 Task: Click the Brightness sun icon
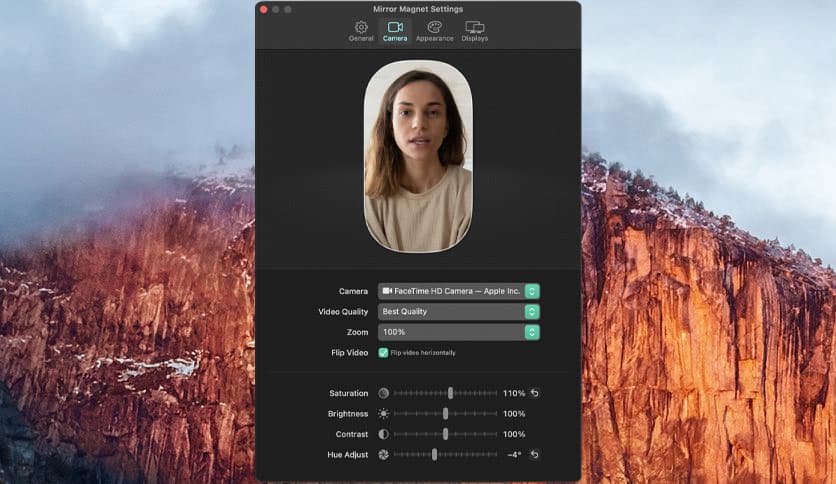(383, 414)
